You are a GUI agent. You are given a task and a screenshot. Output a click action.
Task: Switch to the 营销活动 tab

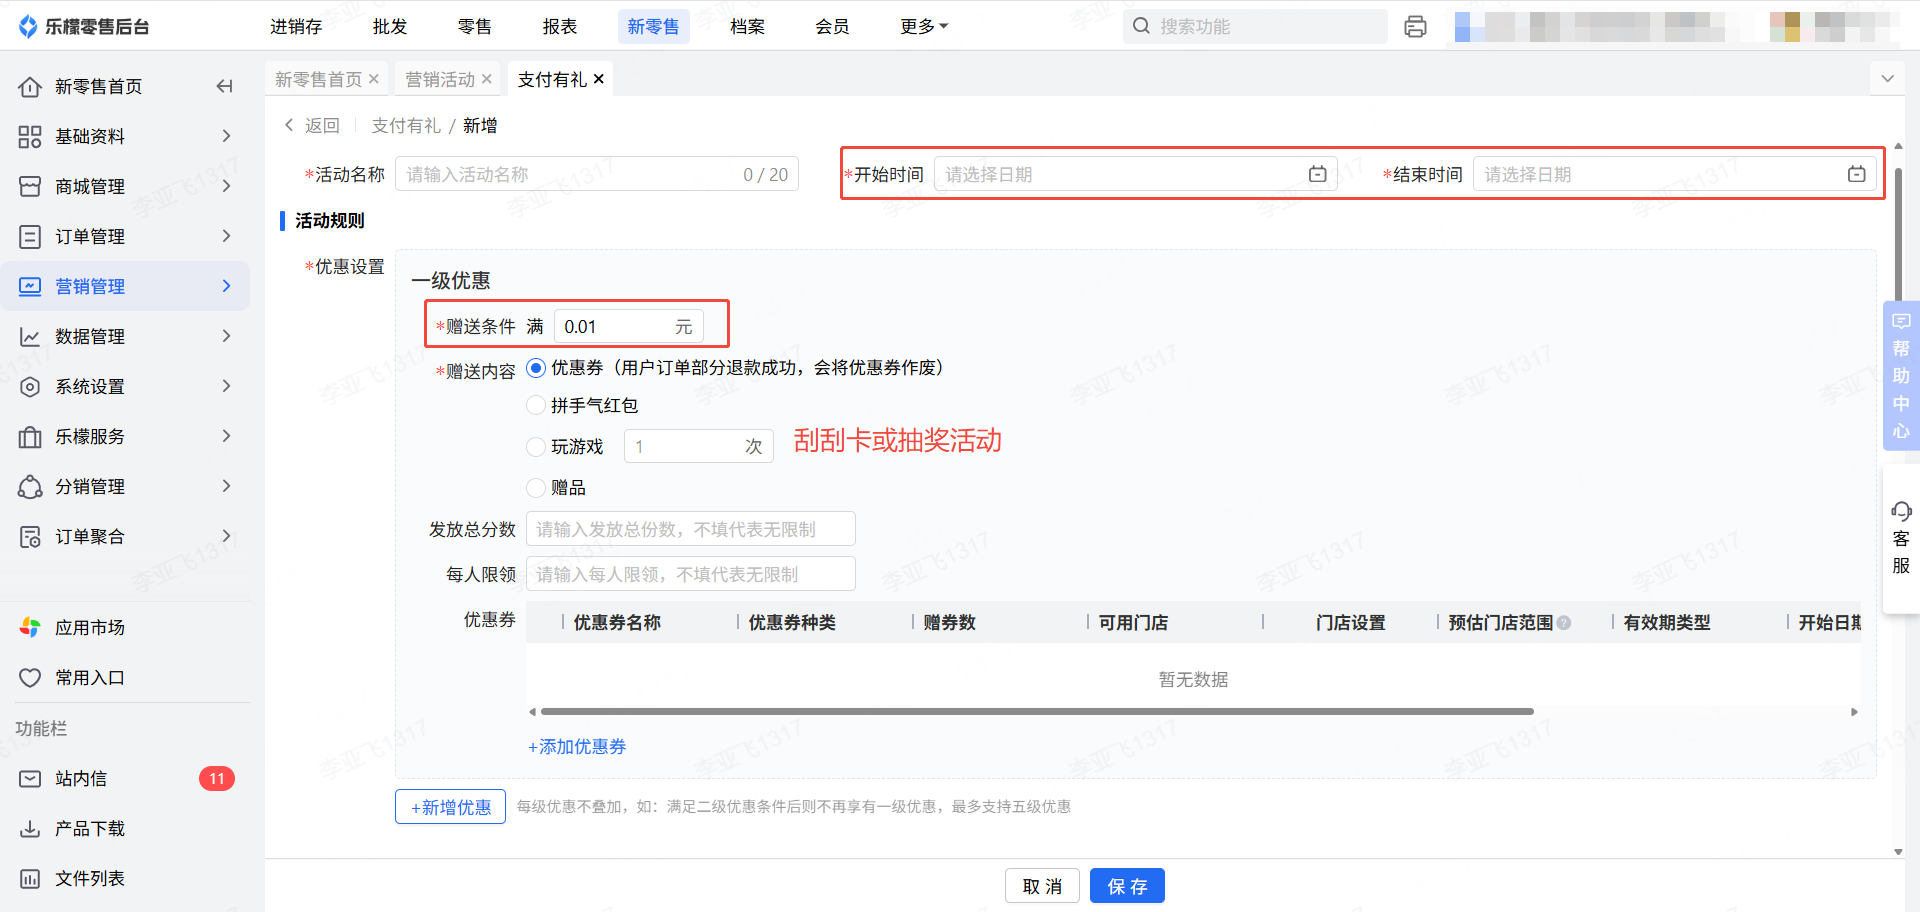point(440,79)
